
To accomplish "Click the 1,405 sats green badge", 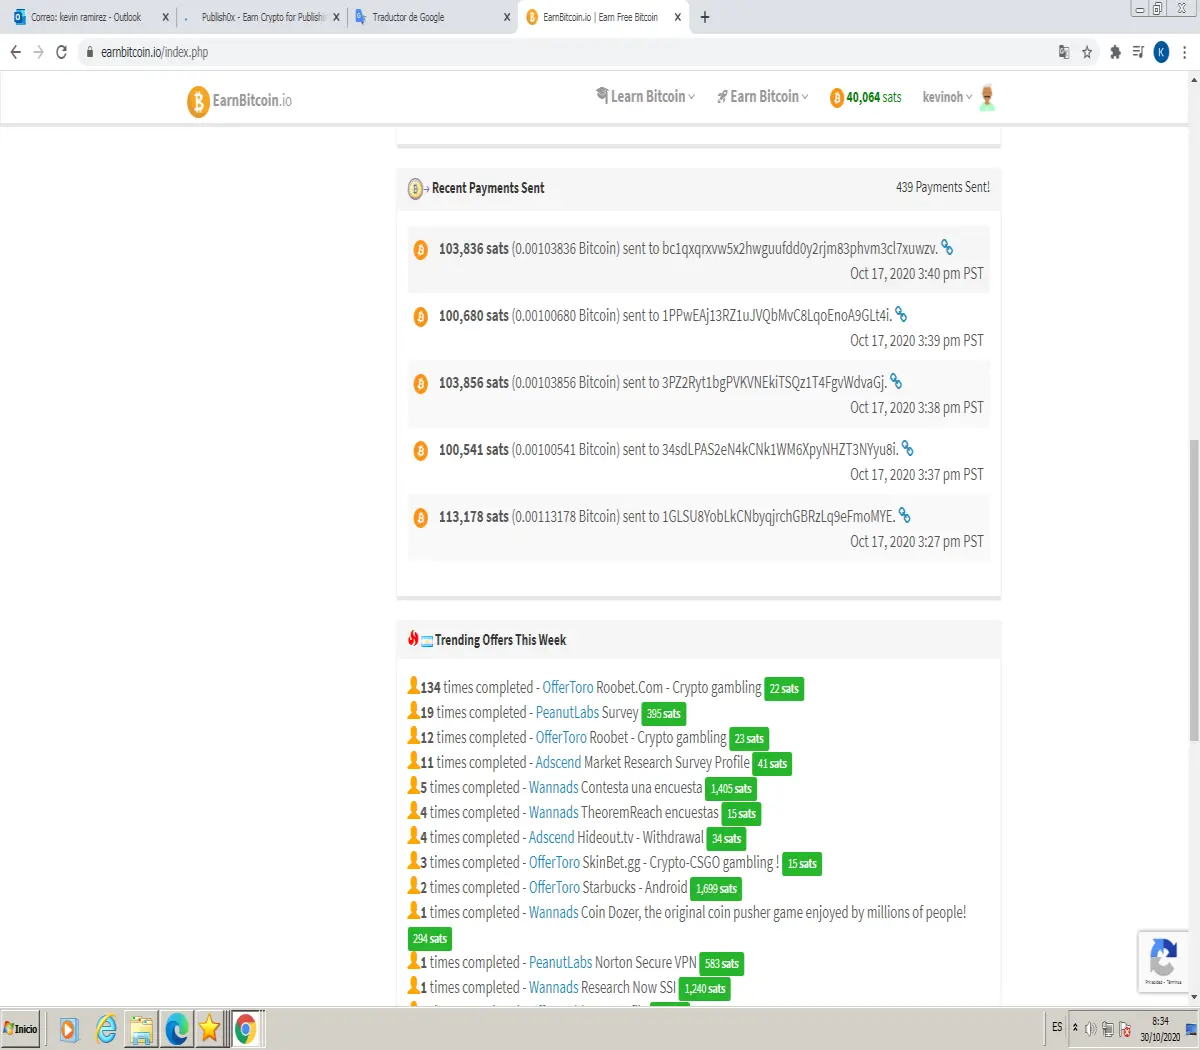I will pyautogui.click(x=731, y=789).
